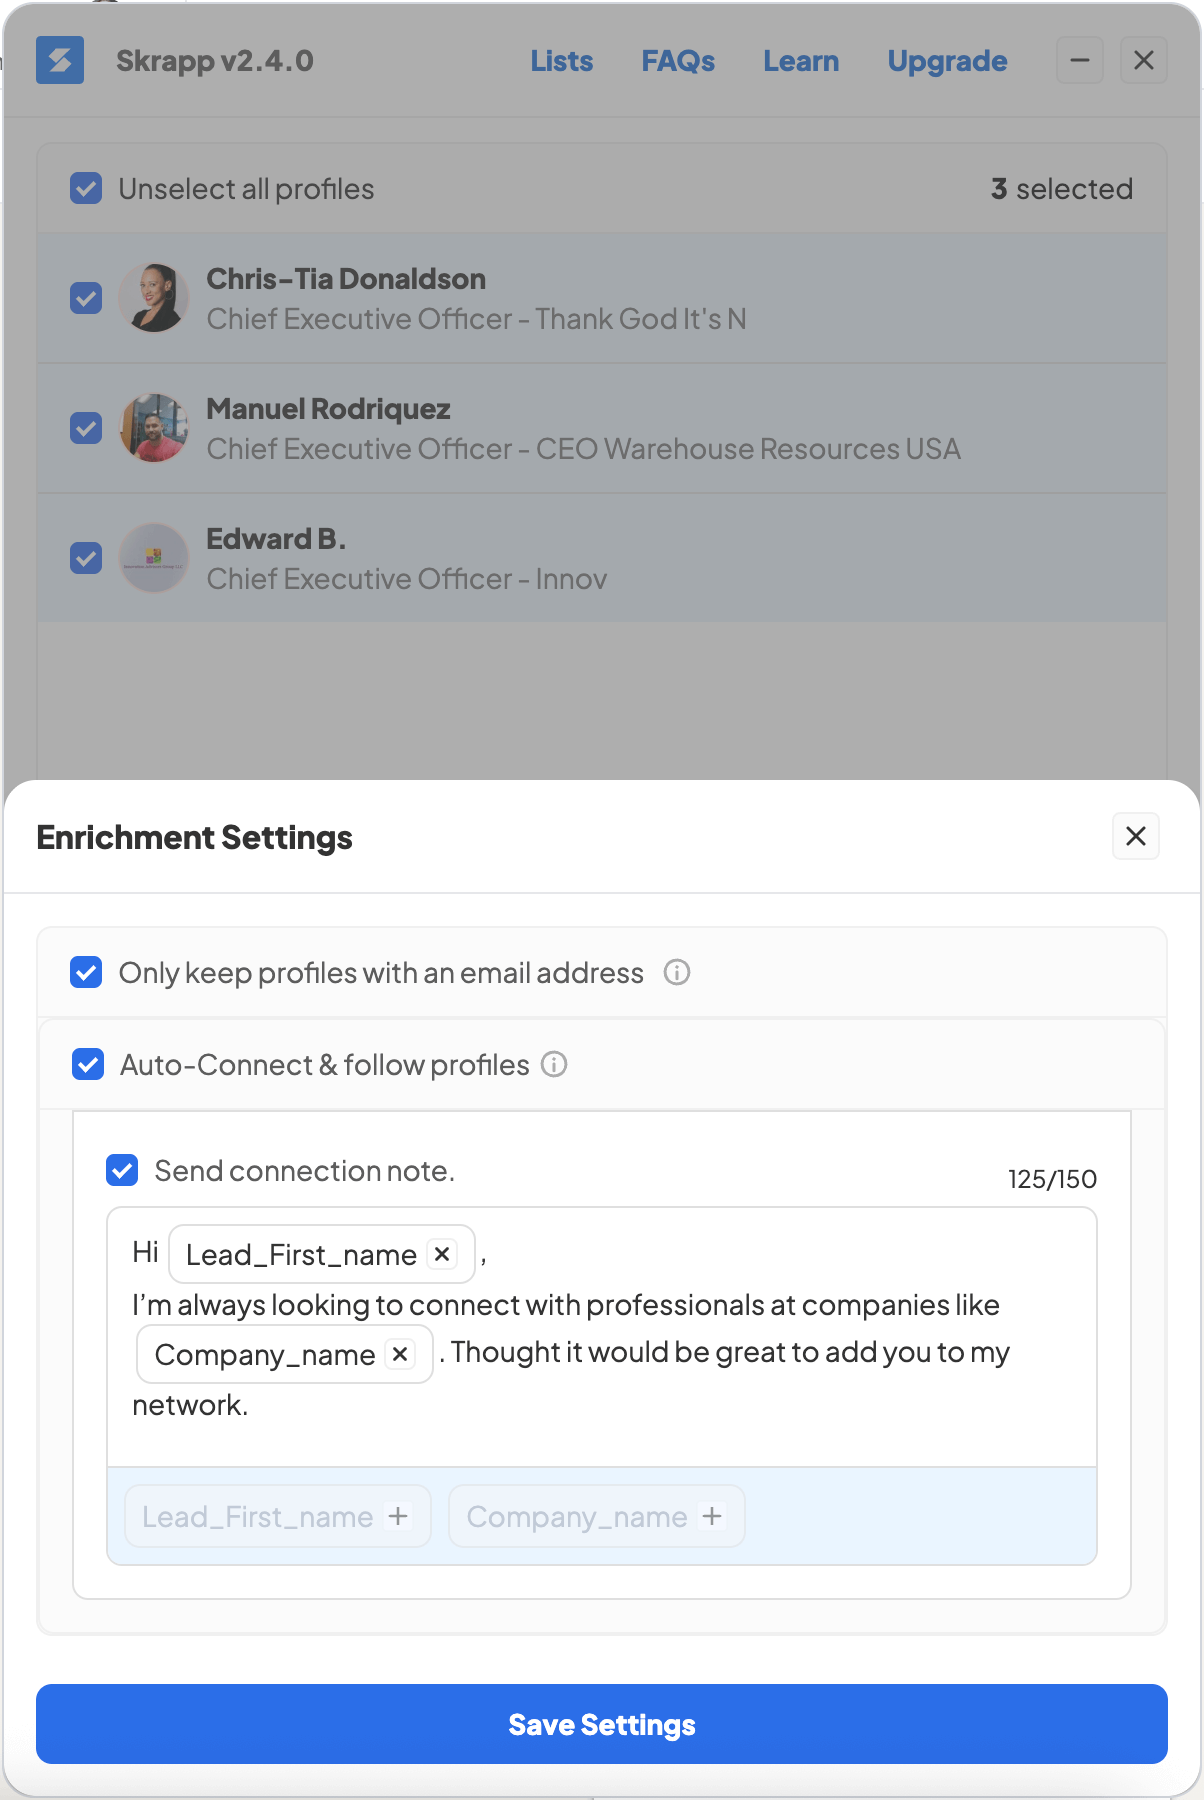Image resolution: width=1204 pixels, height=1800 pixels.
Task: Show info about Auto-Connect option
Action: [554, 1065]
